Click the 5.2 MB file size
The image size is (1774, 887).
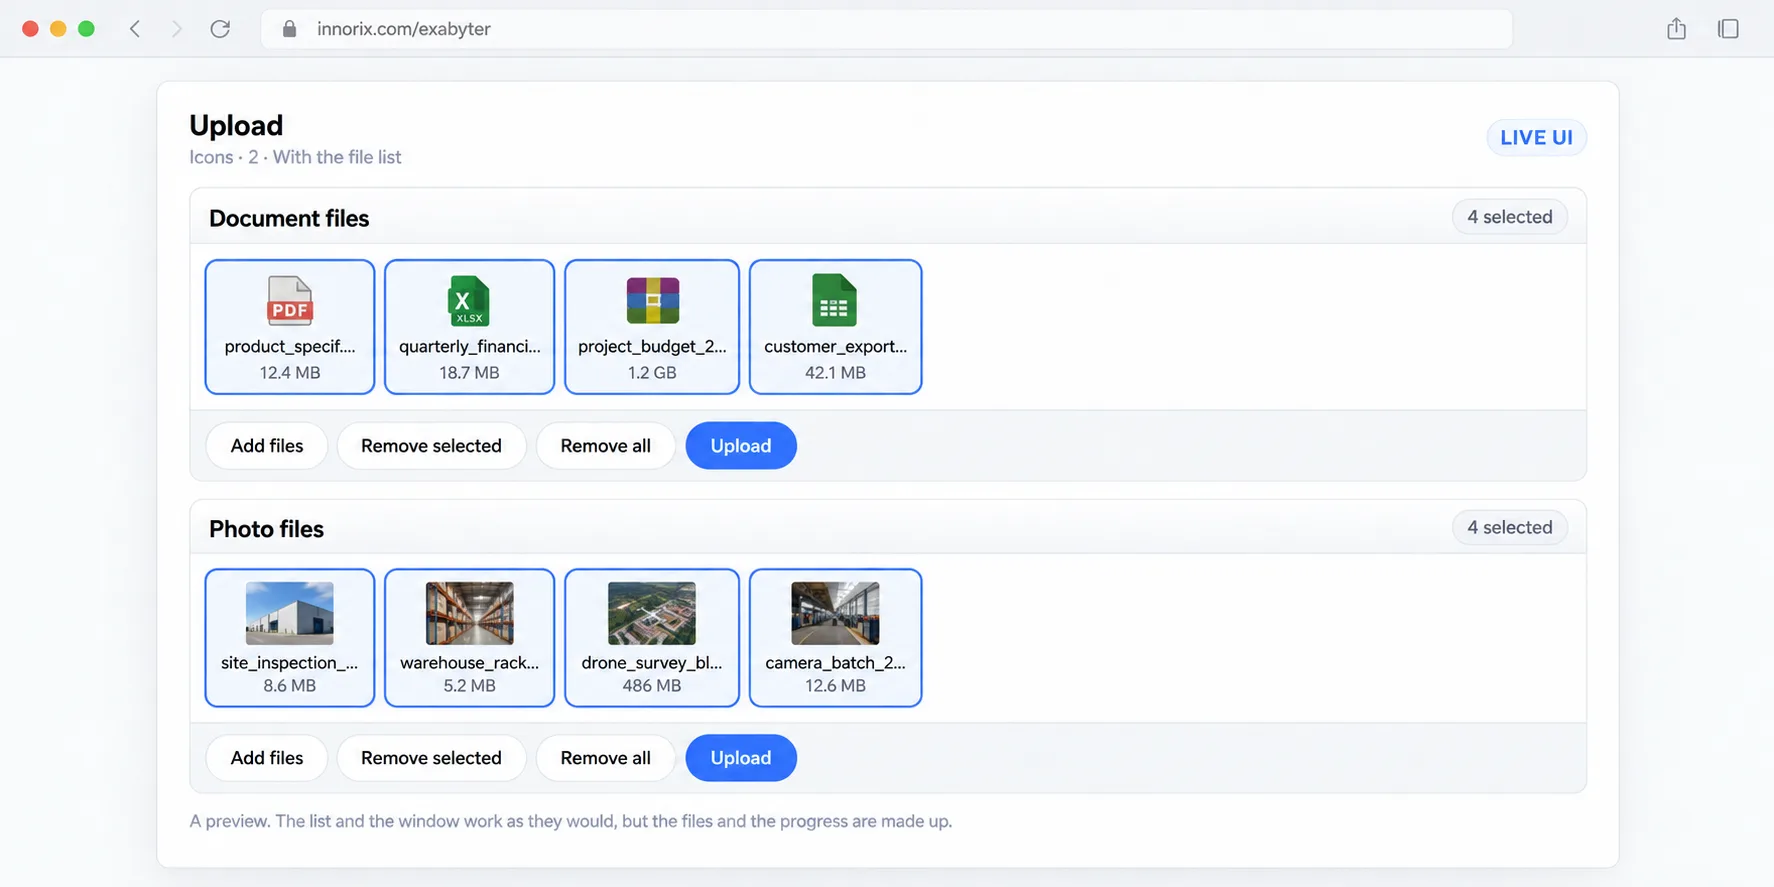pyautogui.click(x=469, y=685)
